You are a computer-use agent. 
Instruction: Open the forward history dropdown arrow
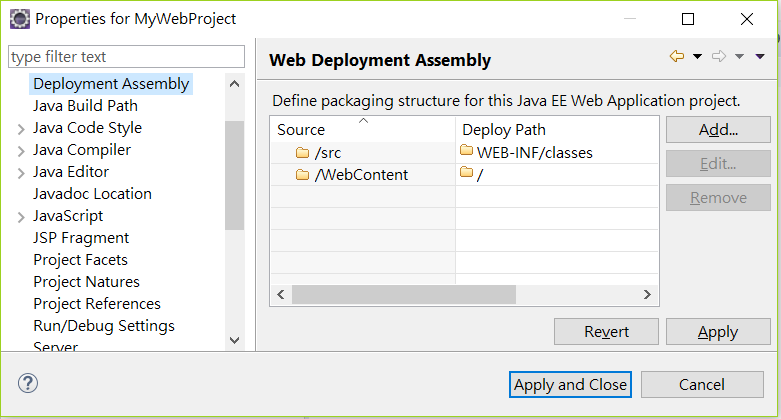pos(739,56)
